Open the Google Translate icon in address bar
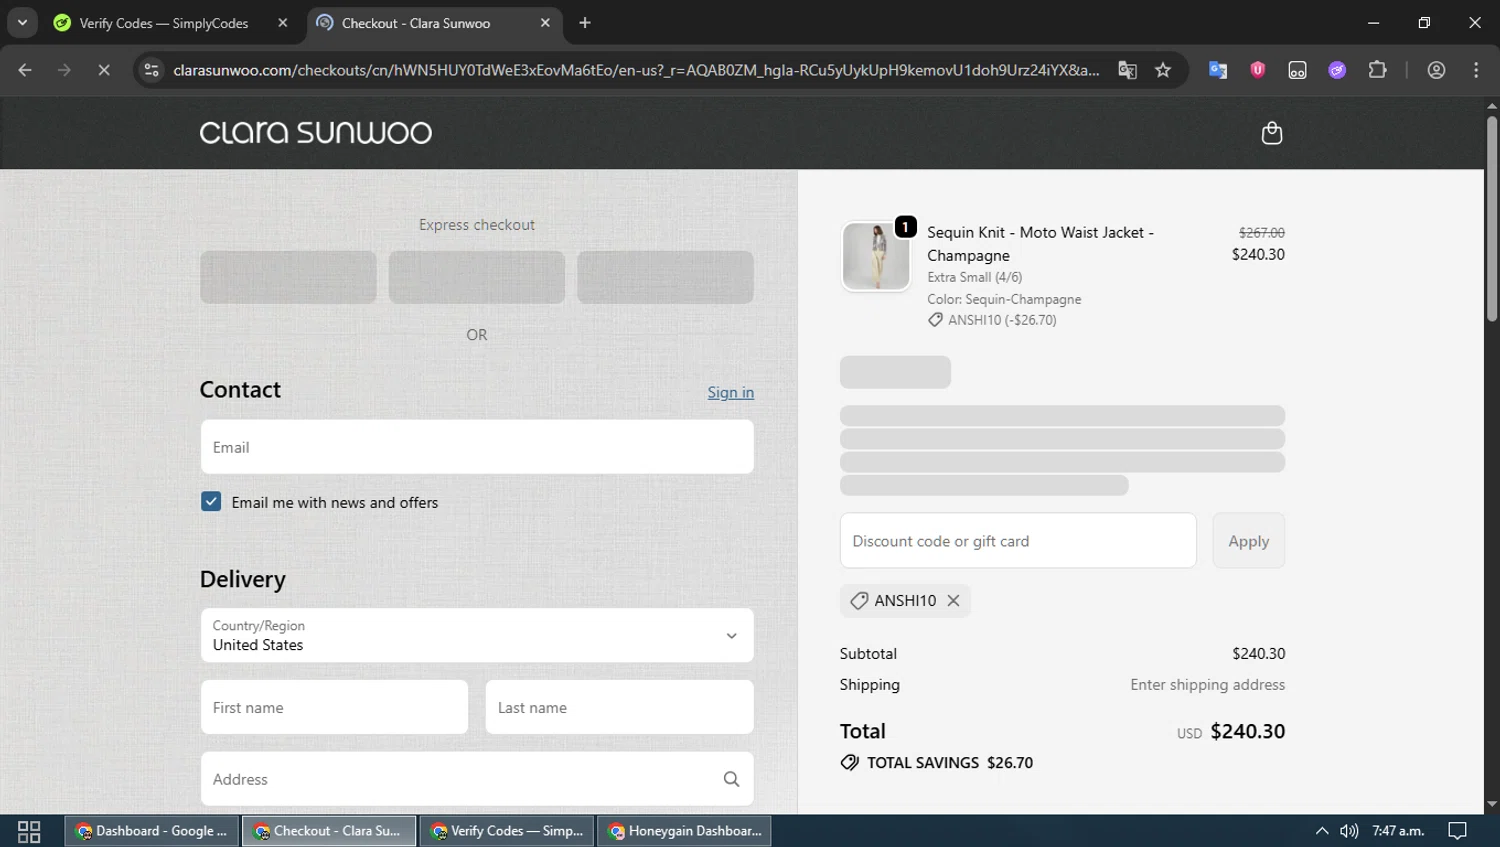 click(x=1127, y=70)
